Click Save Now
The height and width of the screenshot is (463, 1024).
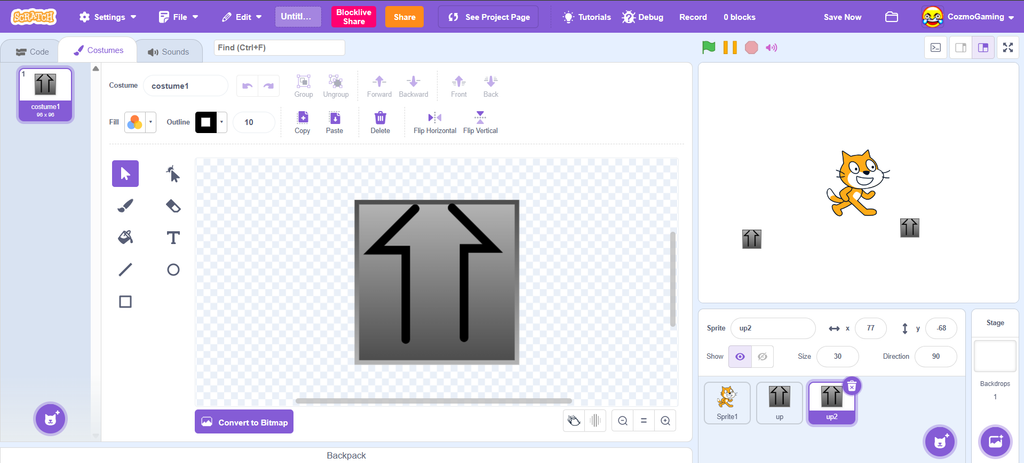click(842, 17)
